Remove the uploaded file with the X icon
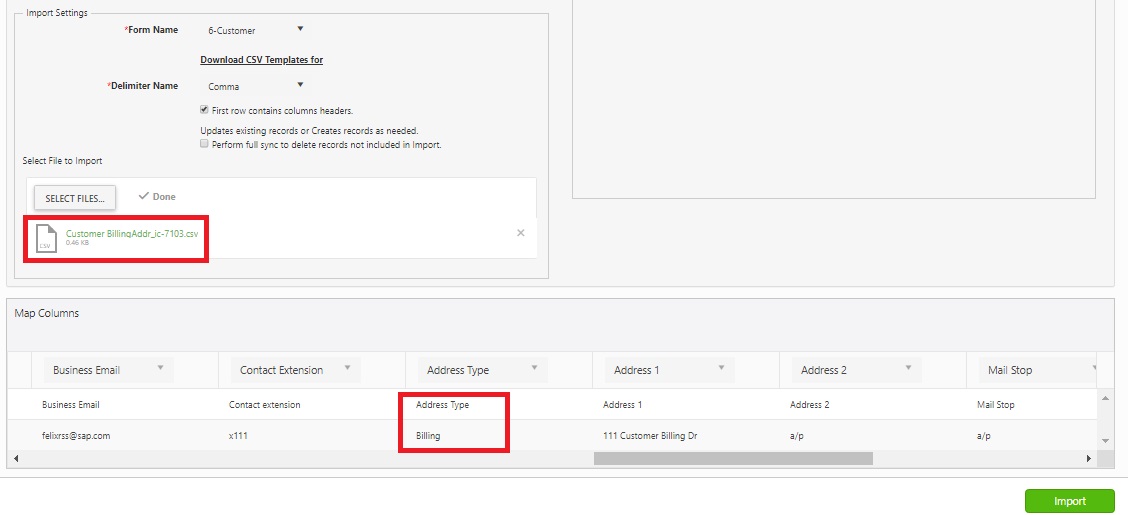The height and width of the screenshot is (515, 1128). click(521, 233)
